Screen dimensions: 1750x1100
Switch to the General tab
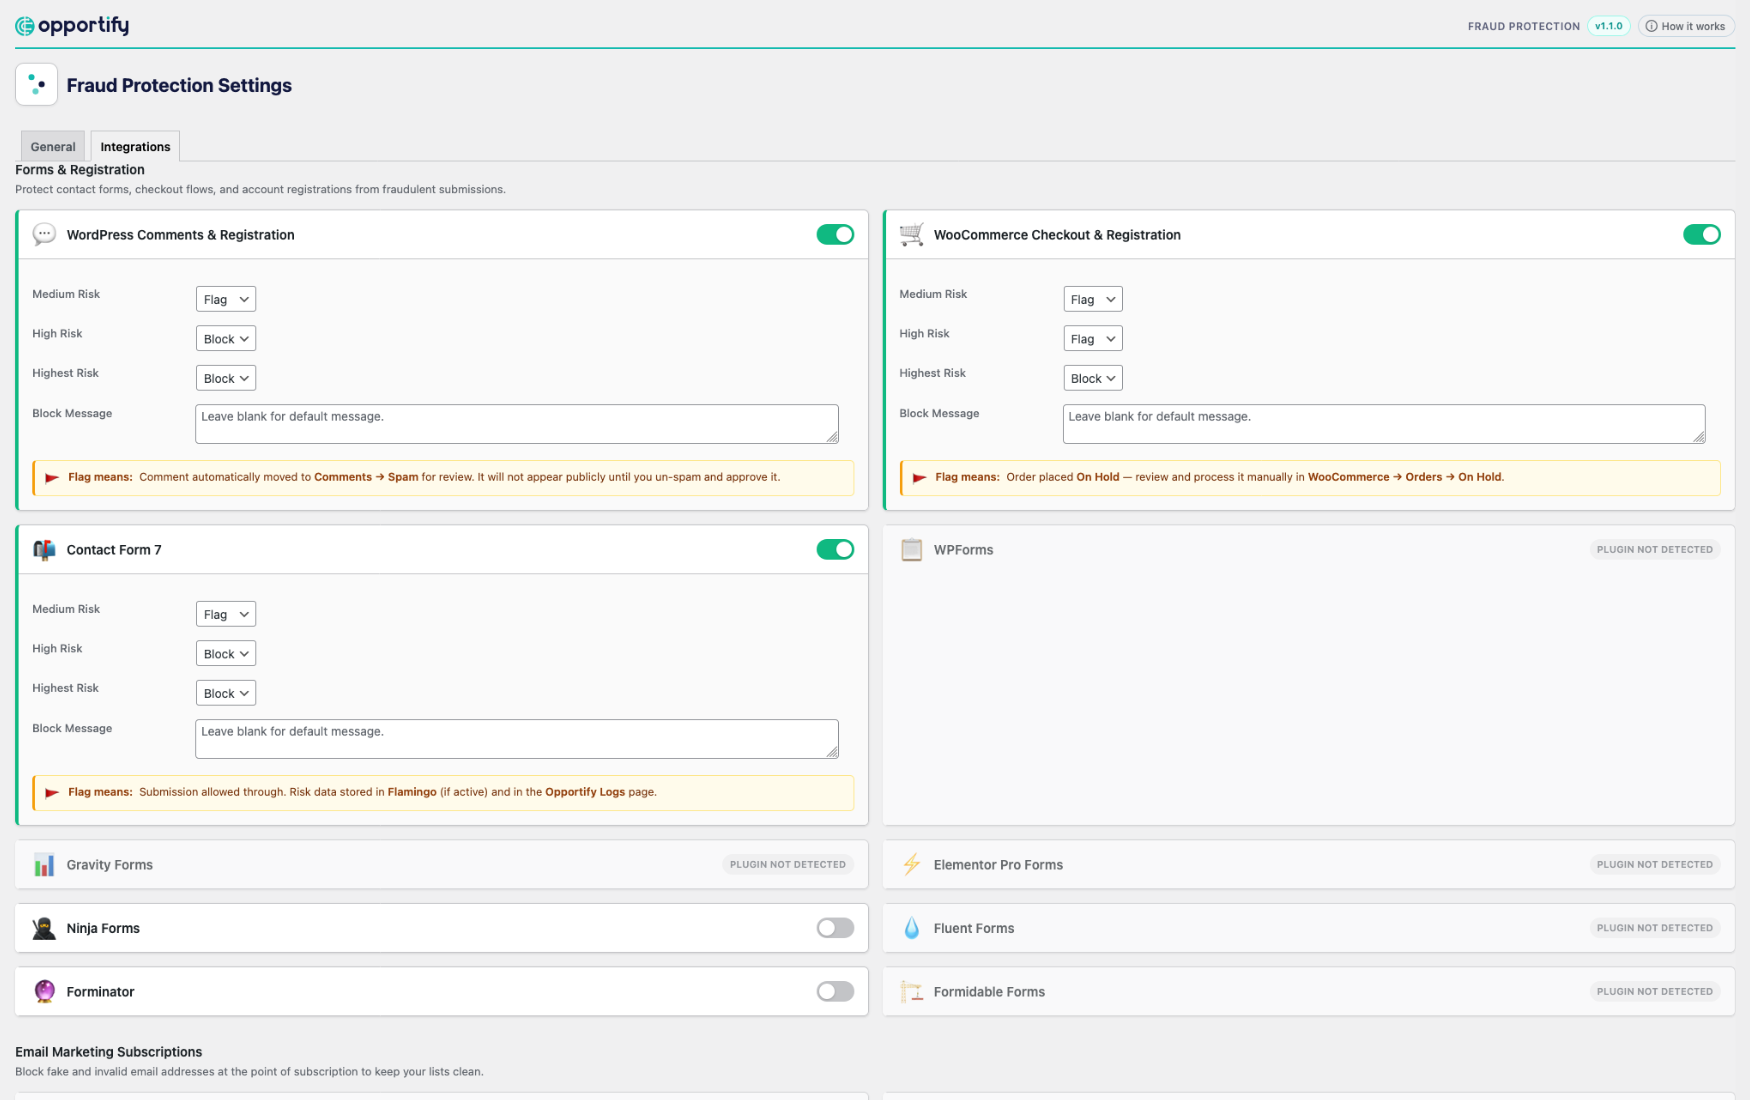(x=53, y=146)
